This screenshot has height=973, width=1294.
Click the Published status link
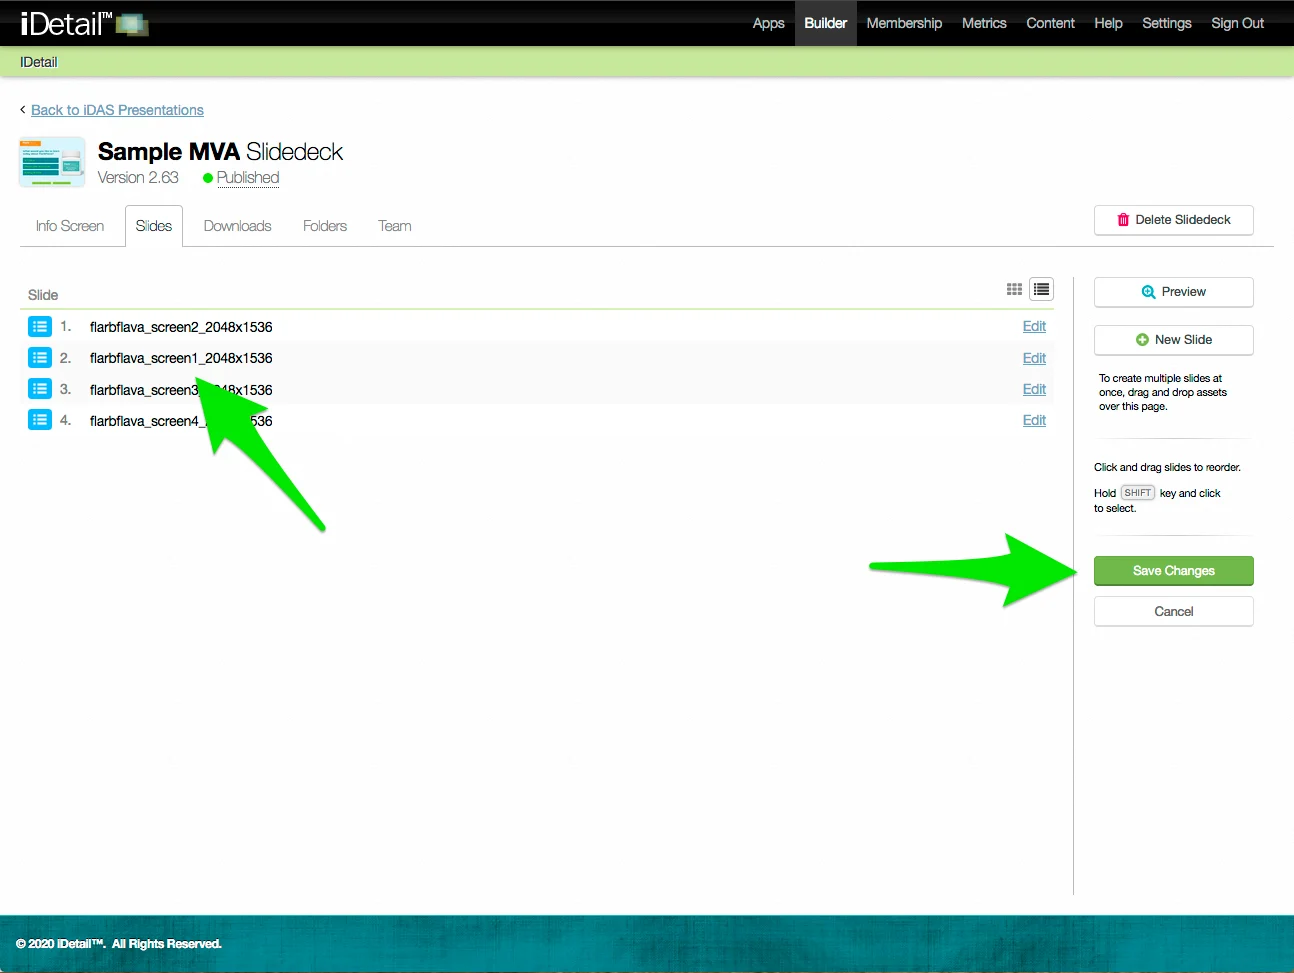[x=248, y=178]
